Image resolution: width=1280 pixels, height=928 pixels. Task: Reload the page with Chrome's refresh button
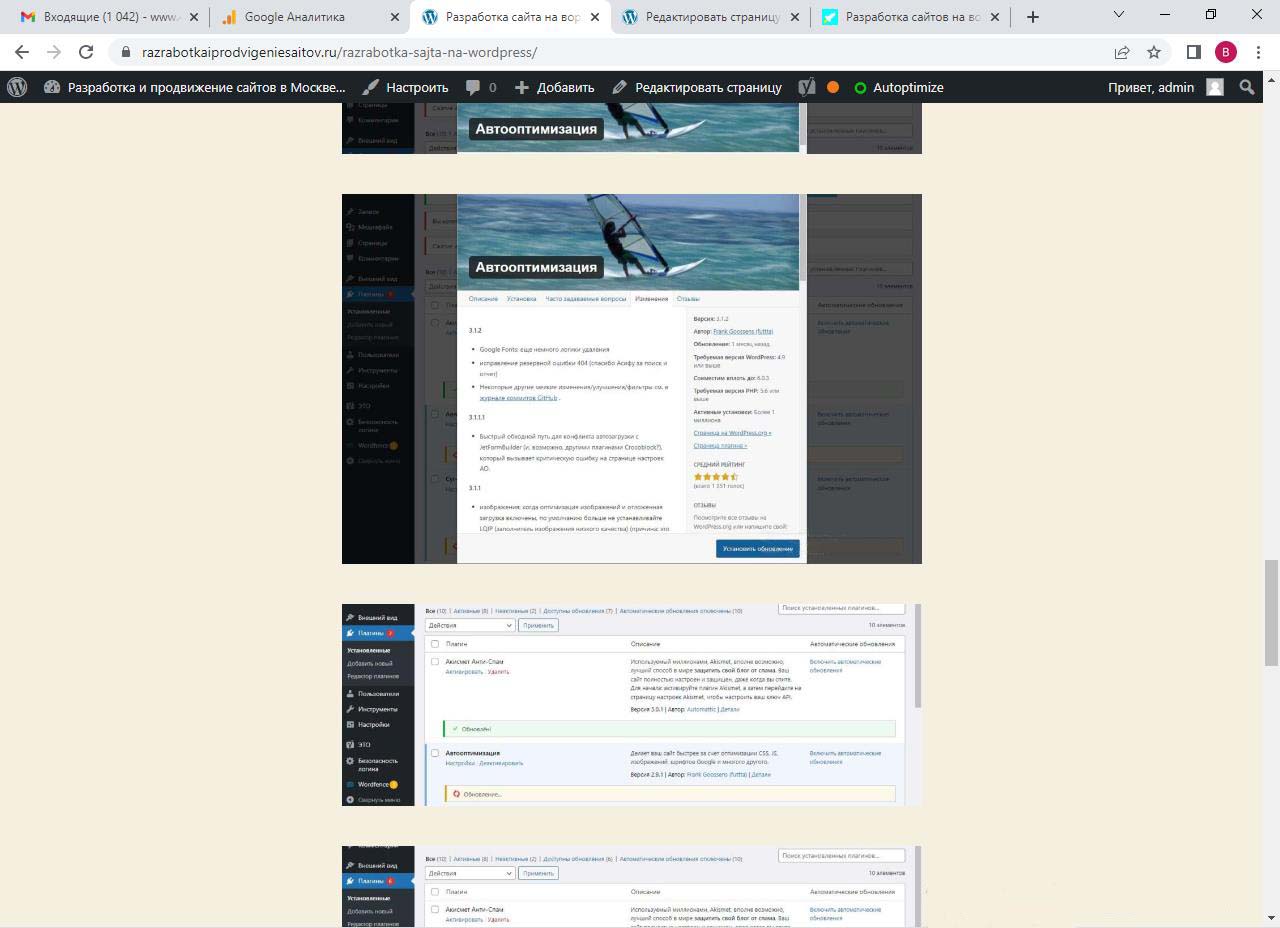click(86, 52)
